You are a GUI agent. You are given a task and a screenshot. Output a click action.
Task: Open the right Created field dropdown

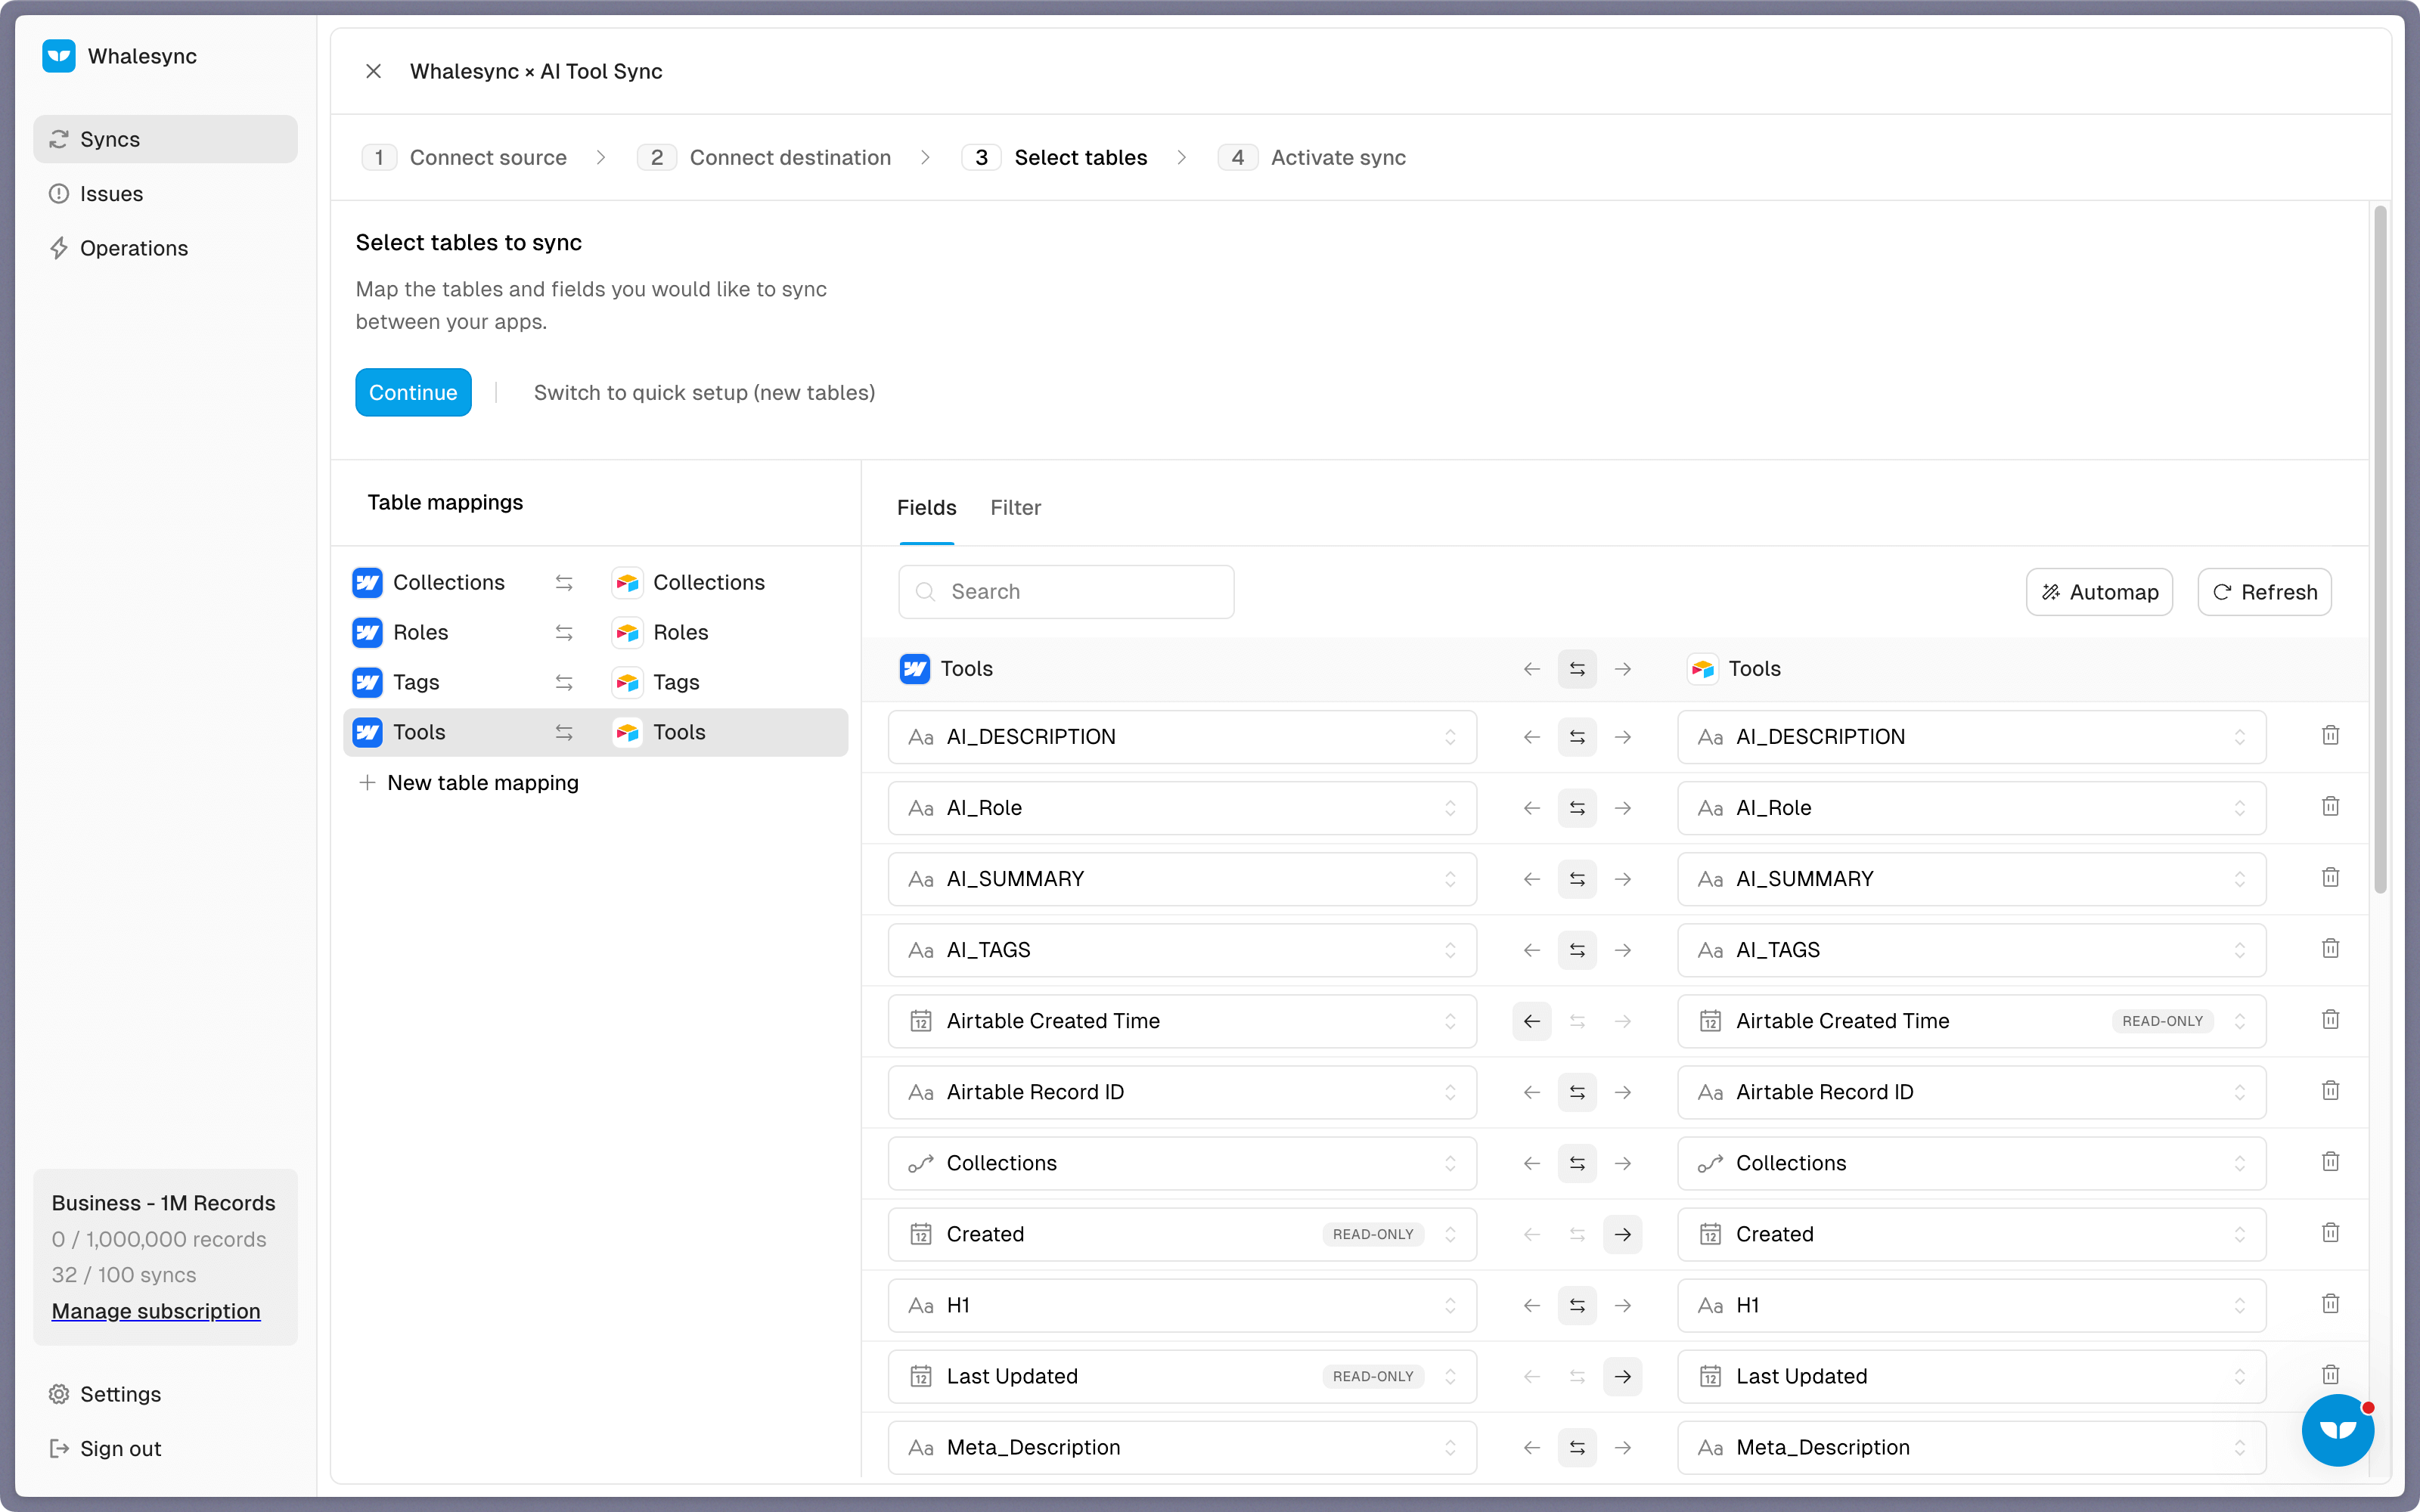pos(1971,1234)
